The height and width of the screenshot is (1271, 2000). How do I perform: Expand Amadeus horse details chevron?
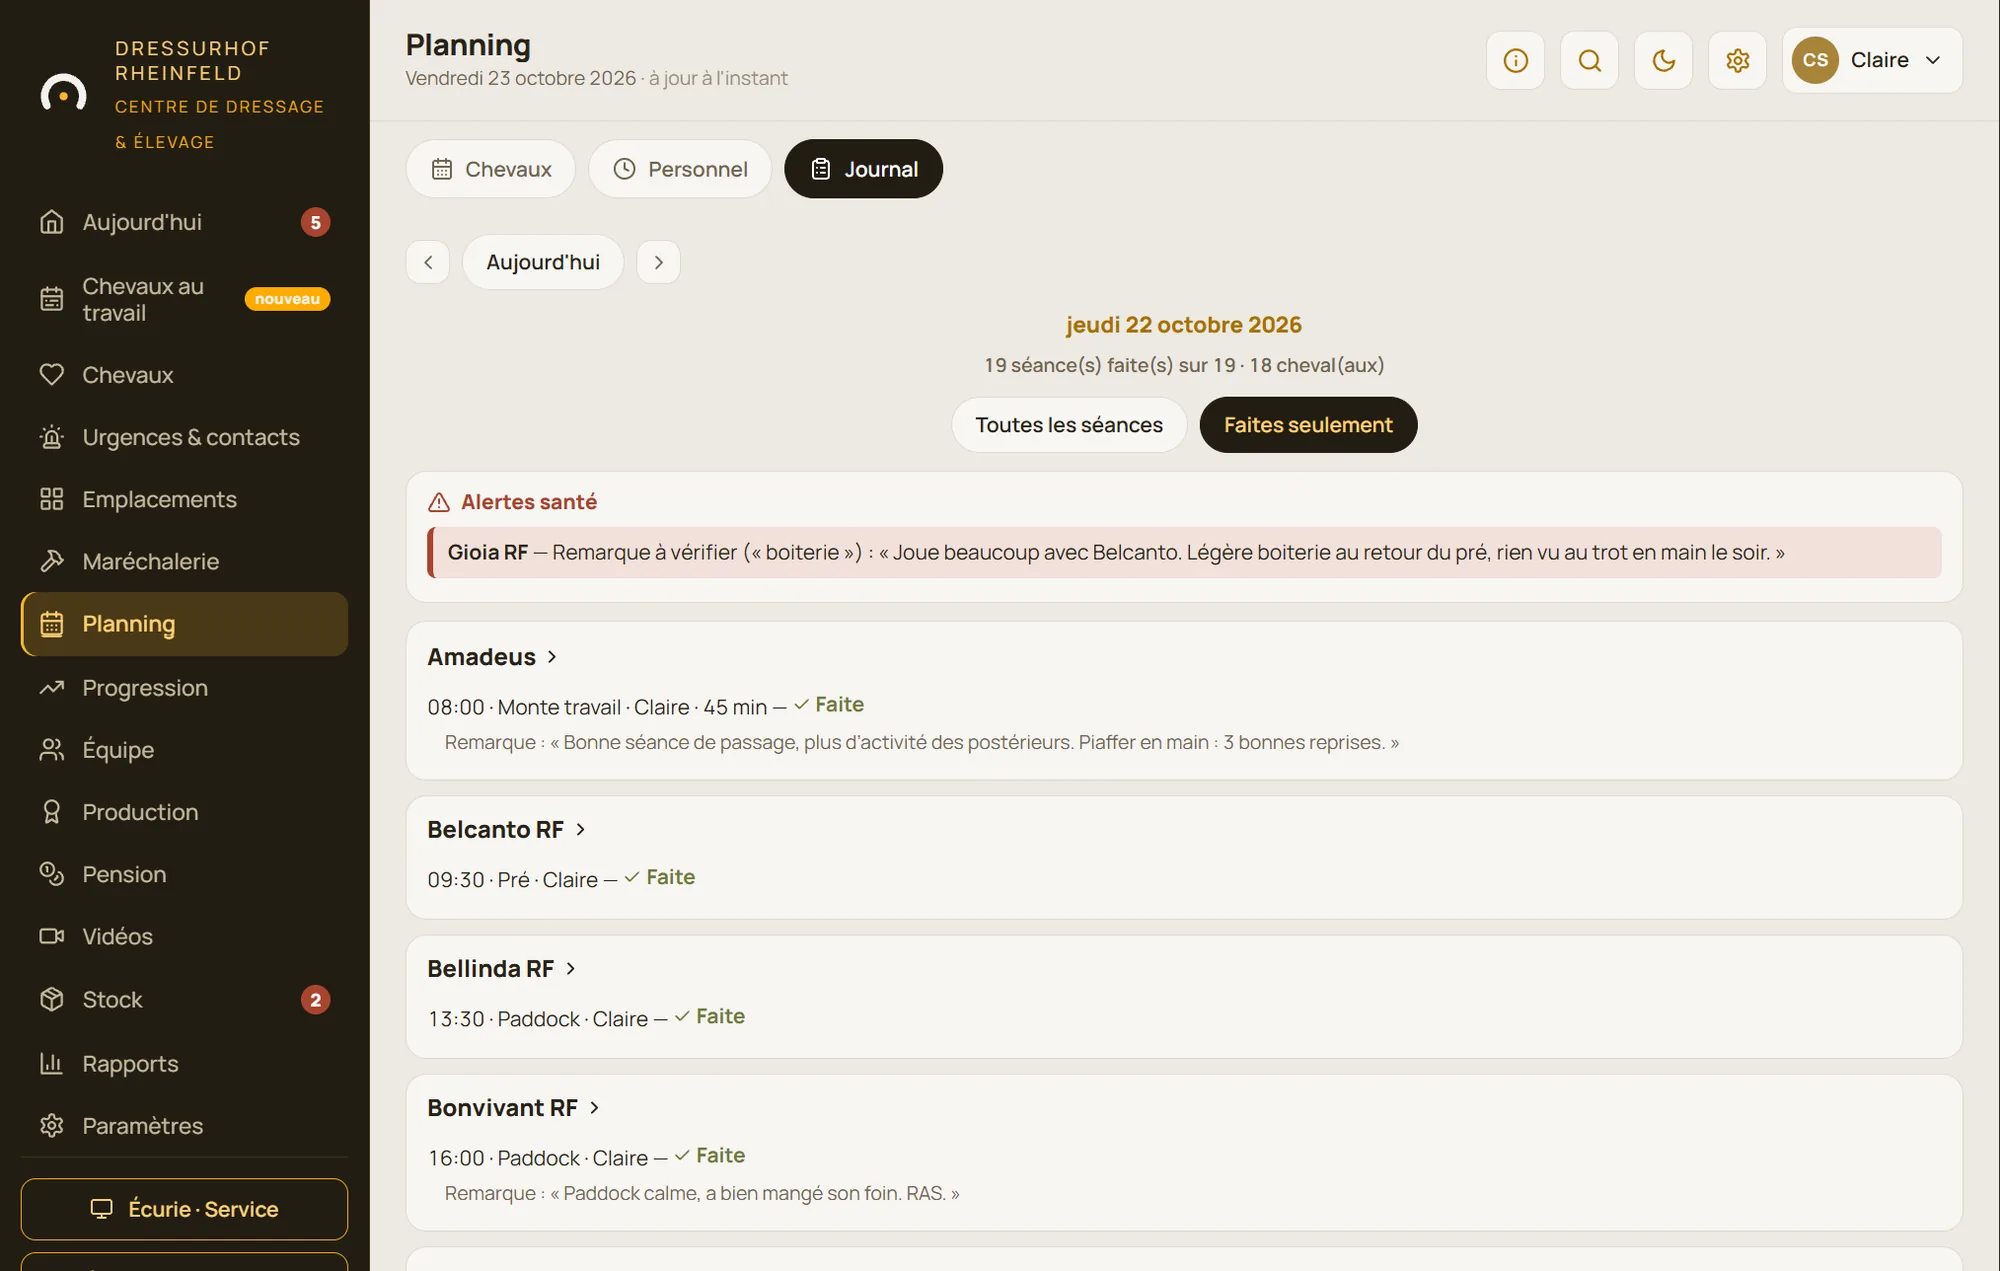click(x=552, y=657)
